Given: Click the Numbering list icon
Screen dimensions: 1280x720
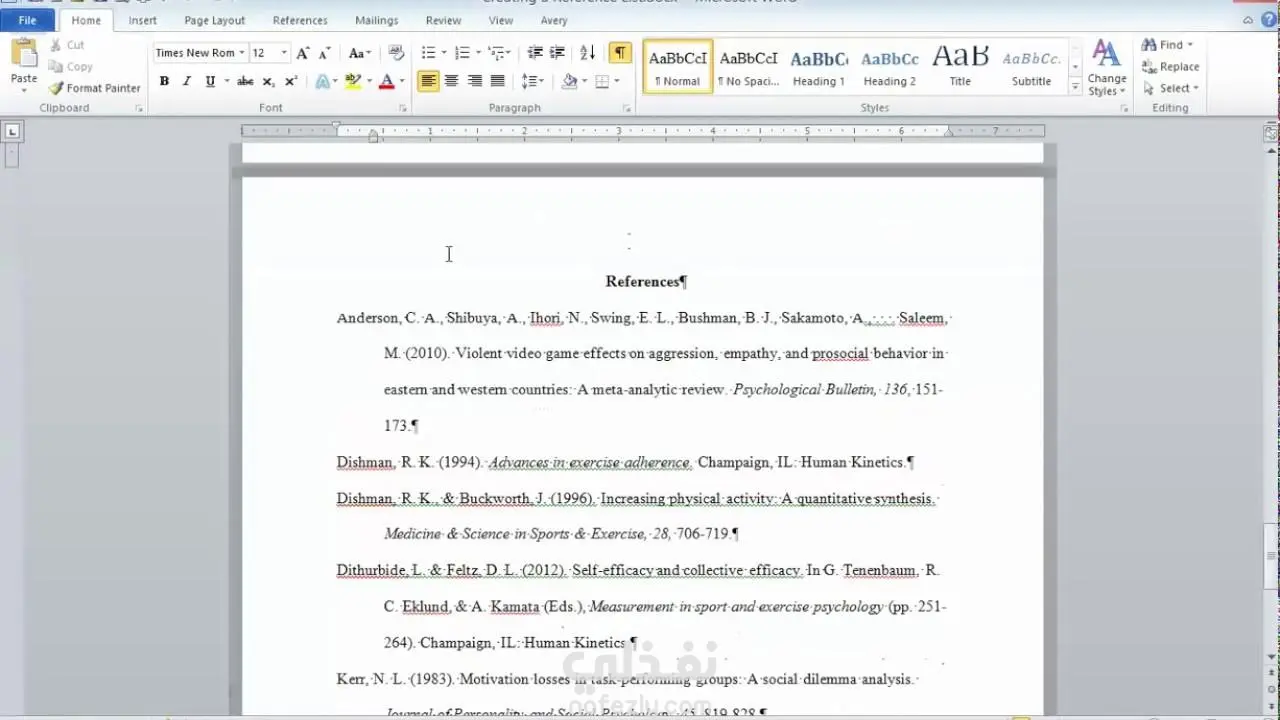Looking at the screenshot, I should pos(462,53).
